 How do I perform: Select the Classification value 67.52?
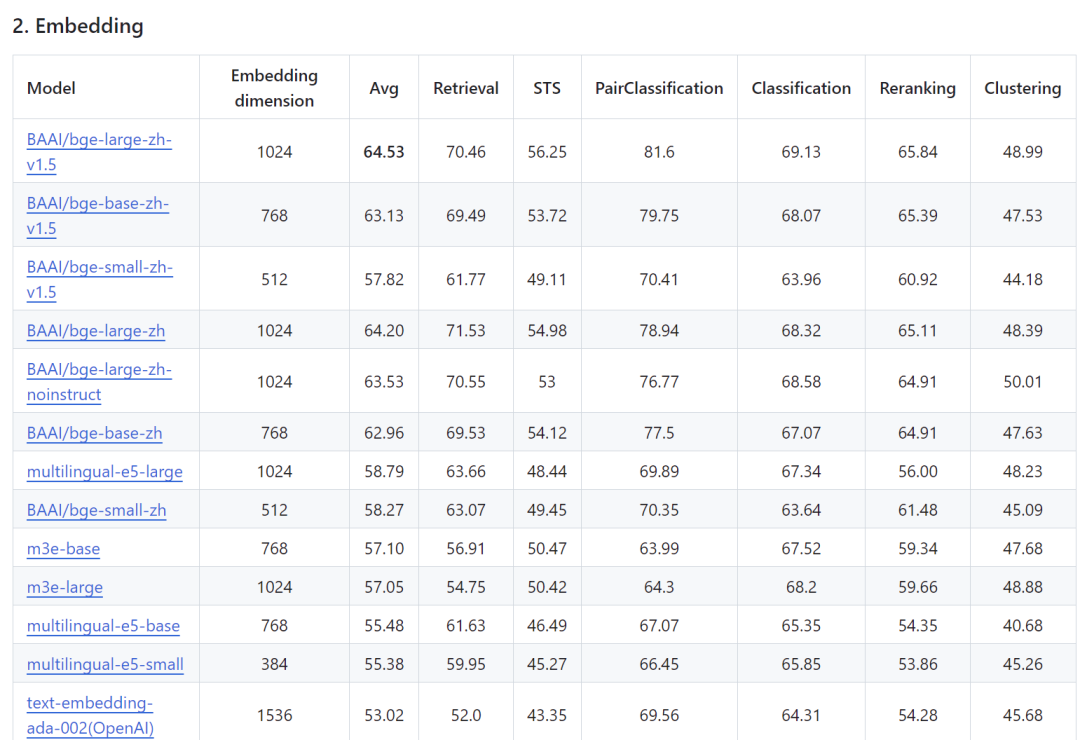point(801,548)
